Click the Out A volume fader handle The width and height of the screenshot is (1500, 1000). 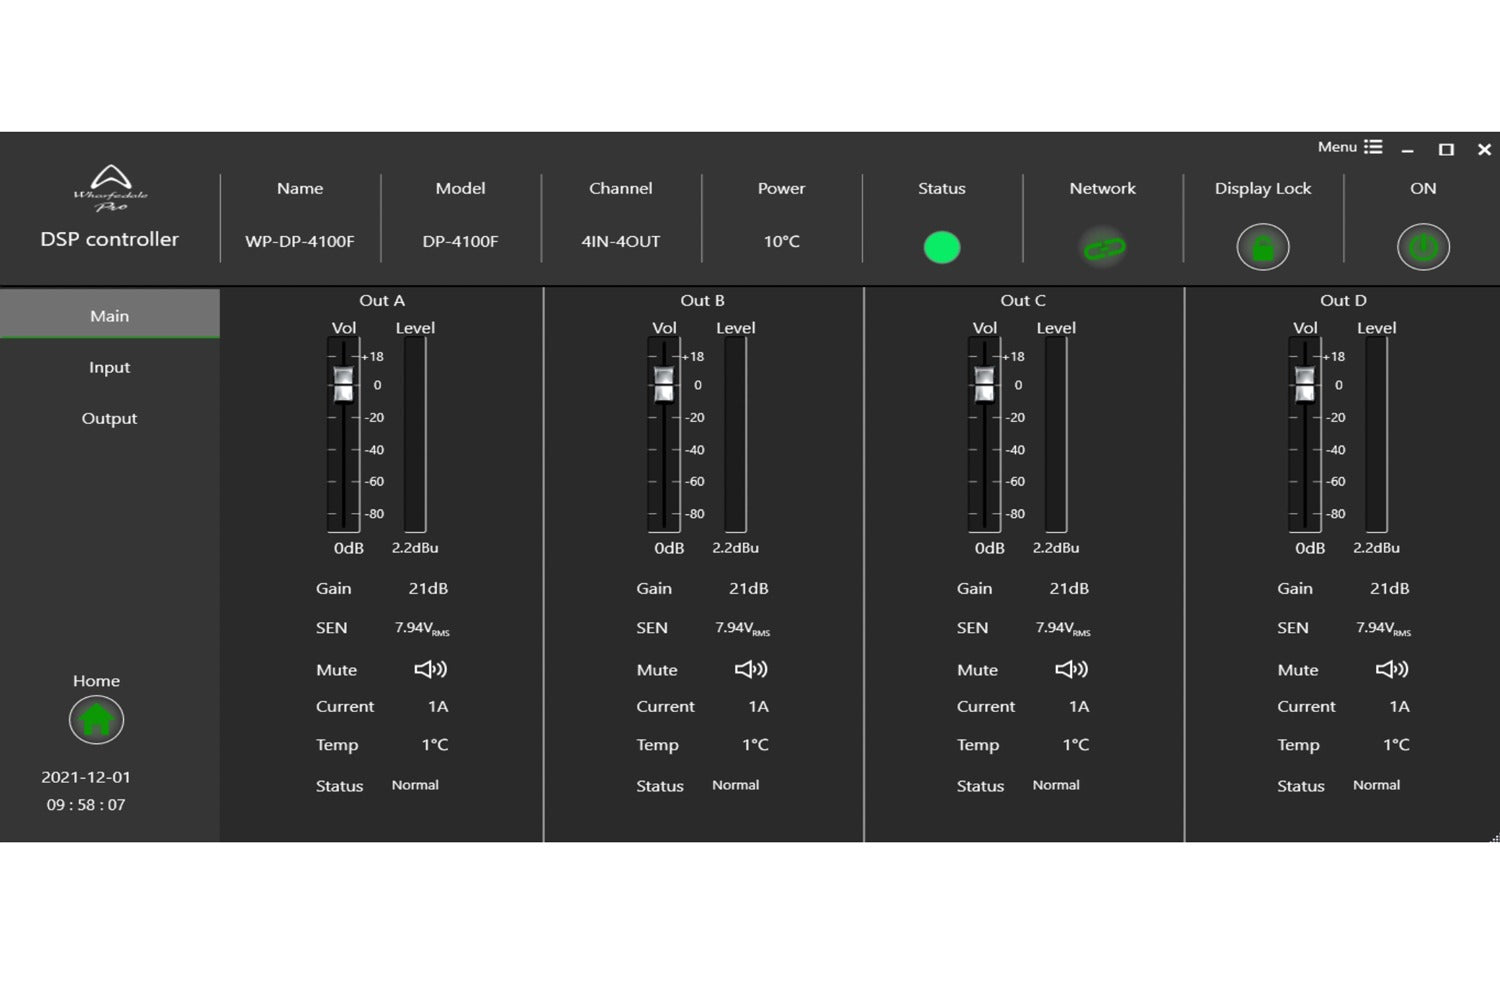coord(343,384)
